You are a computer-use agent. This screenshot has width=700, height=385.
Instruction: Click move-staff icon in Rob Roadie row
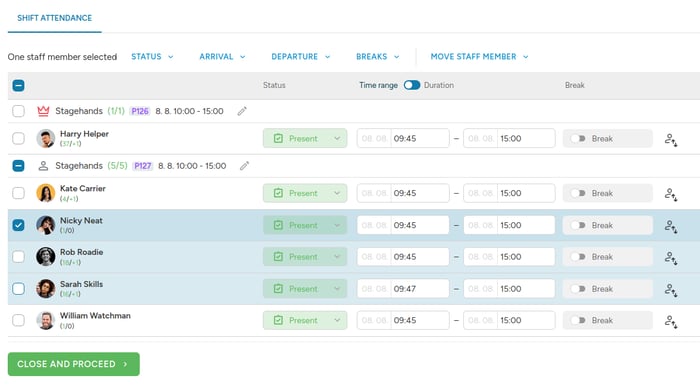click(x=671, y=258)
